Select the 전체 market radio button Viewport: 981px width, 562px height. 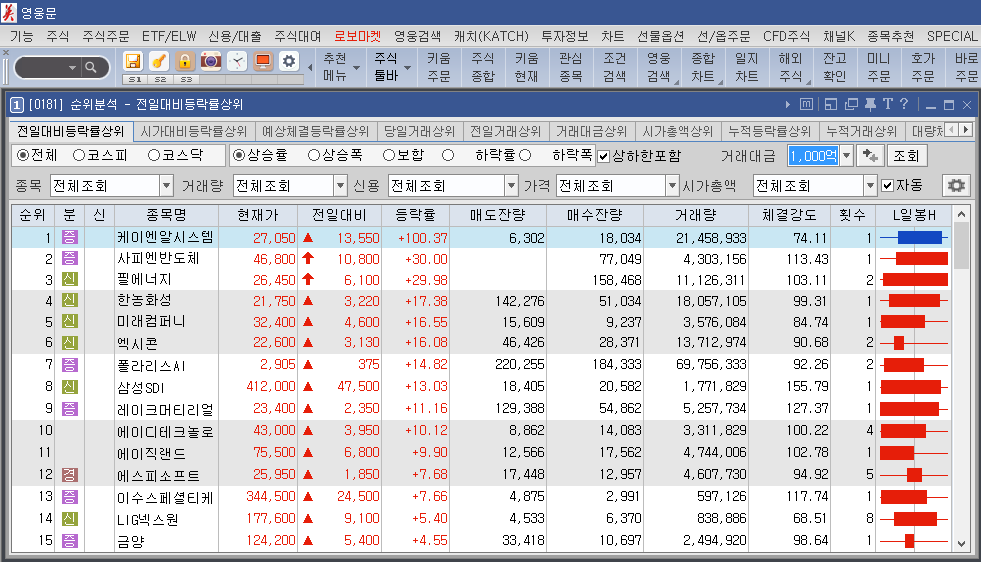coord(23,155)
